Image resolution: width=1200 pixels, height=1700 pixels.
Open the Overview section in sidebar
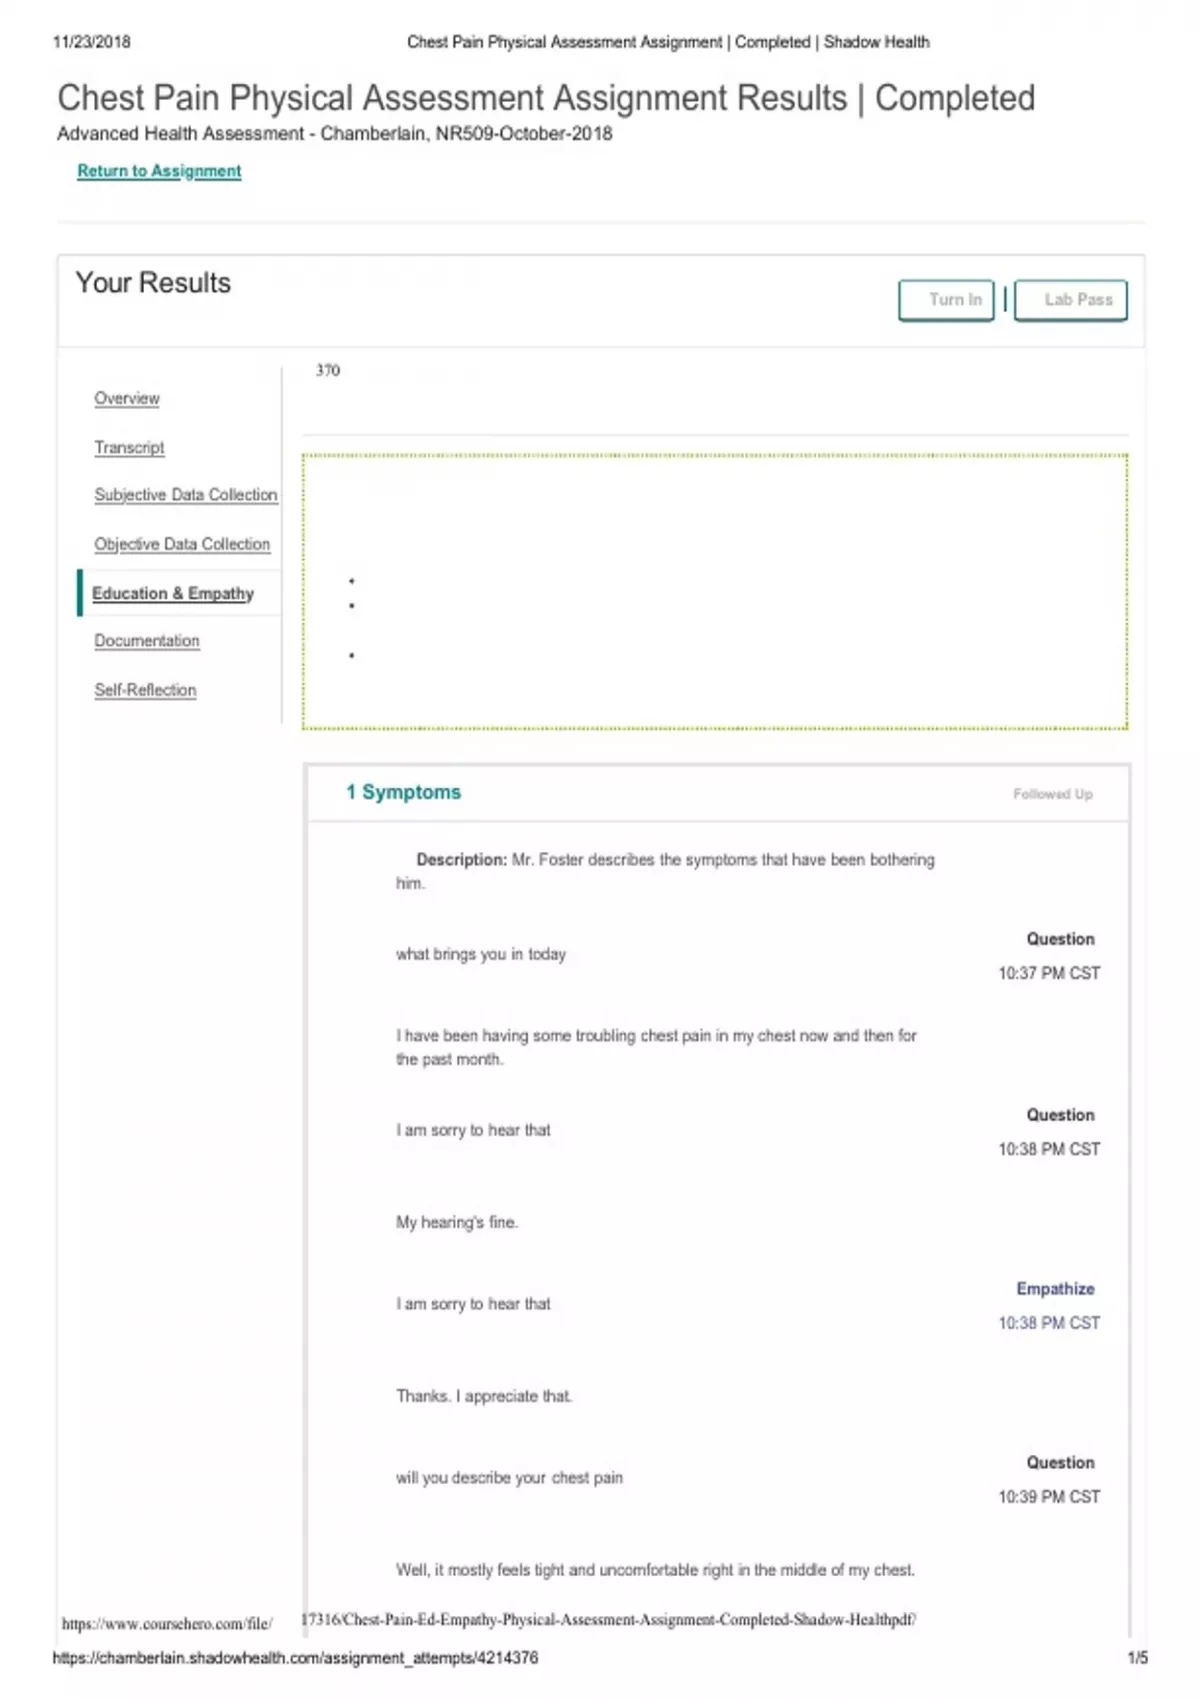[127, 398]
